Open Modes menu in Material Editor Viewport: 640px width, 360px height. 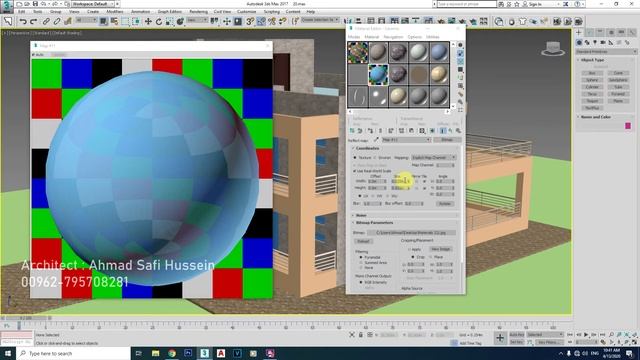point(354,37)
